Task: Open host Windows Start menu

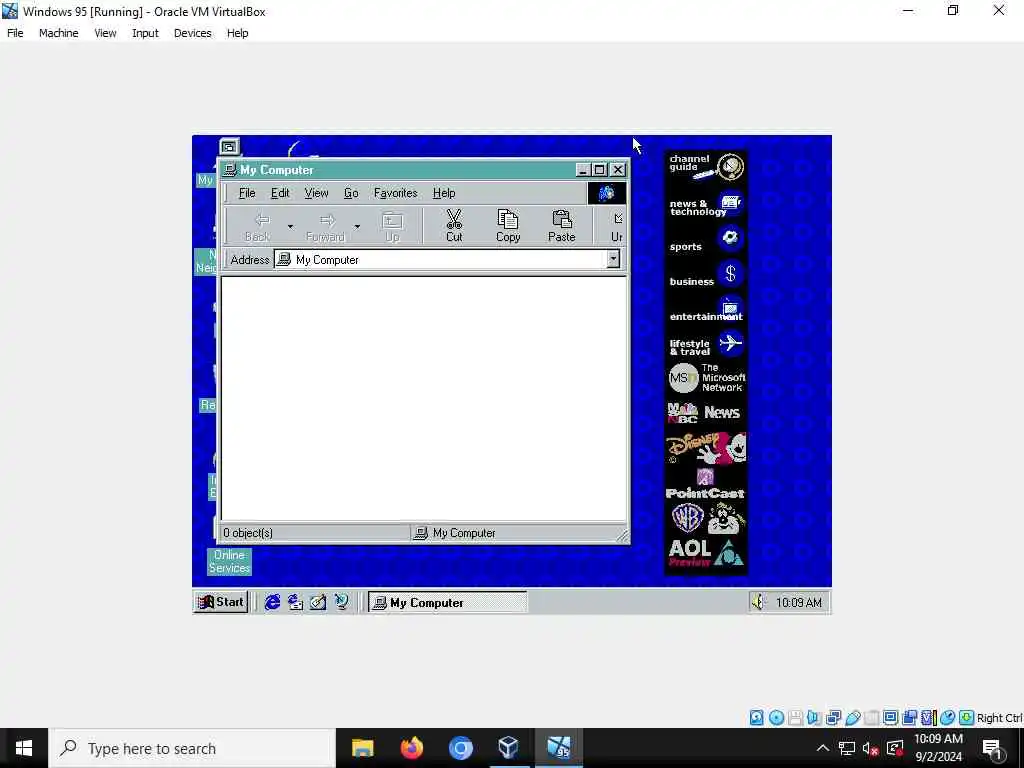Action: tap(24, 748)
